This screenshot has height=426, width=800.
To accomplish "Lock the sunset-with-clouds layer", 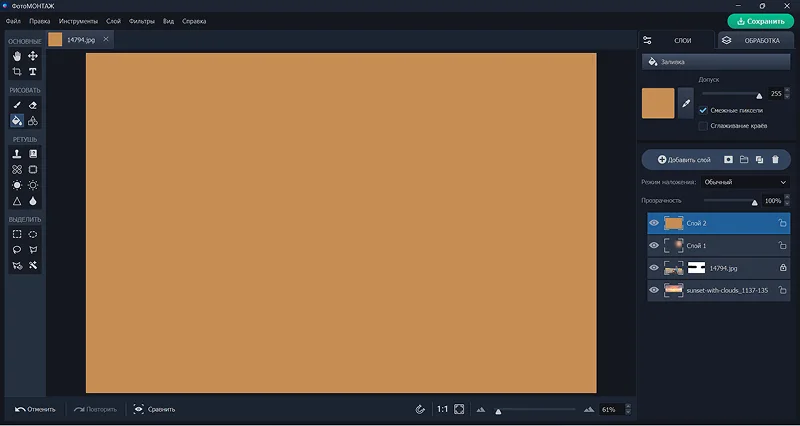I will [782, 290].
